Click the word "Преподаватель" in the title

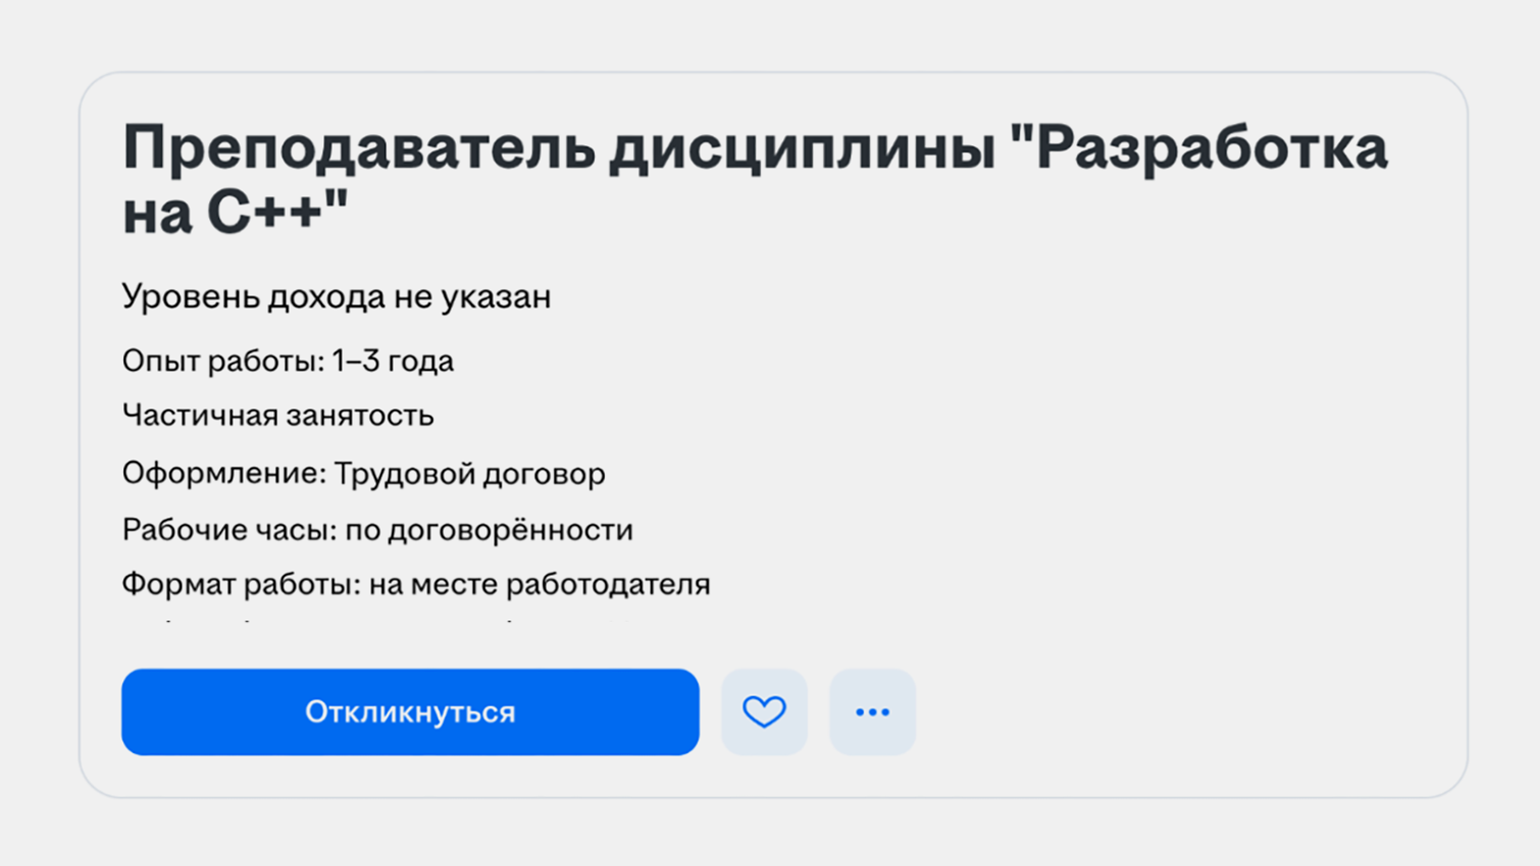tap(359, 148)
